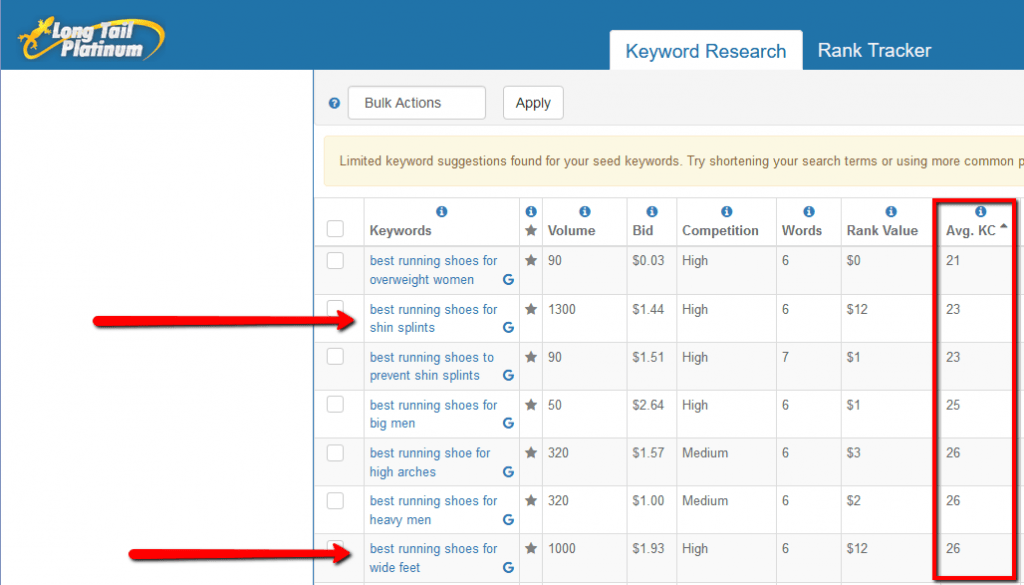
Task: Select the Avg. KC value 25
Action: pyautogui.click(x=953, y=405)
